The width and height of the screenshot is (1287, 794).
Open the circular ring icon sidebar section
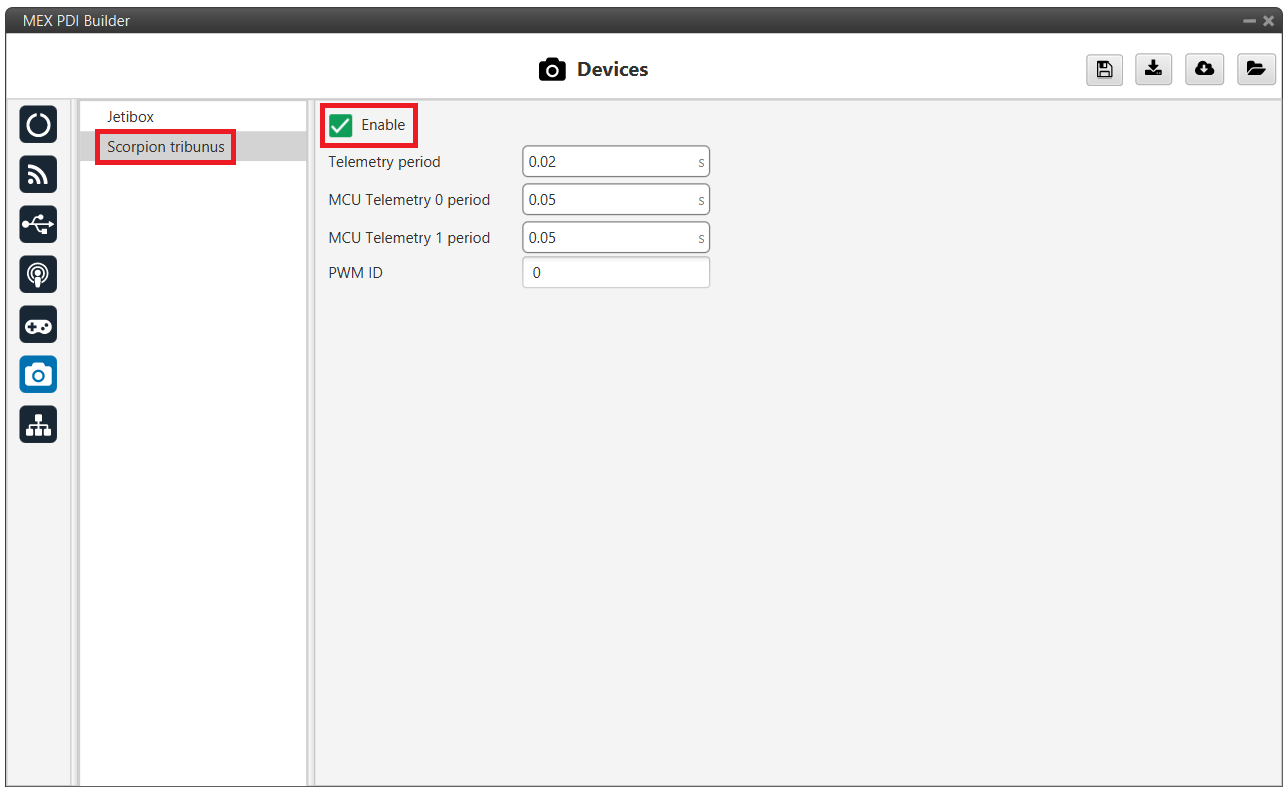(x=38, y=125)
